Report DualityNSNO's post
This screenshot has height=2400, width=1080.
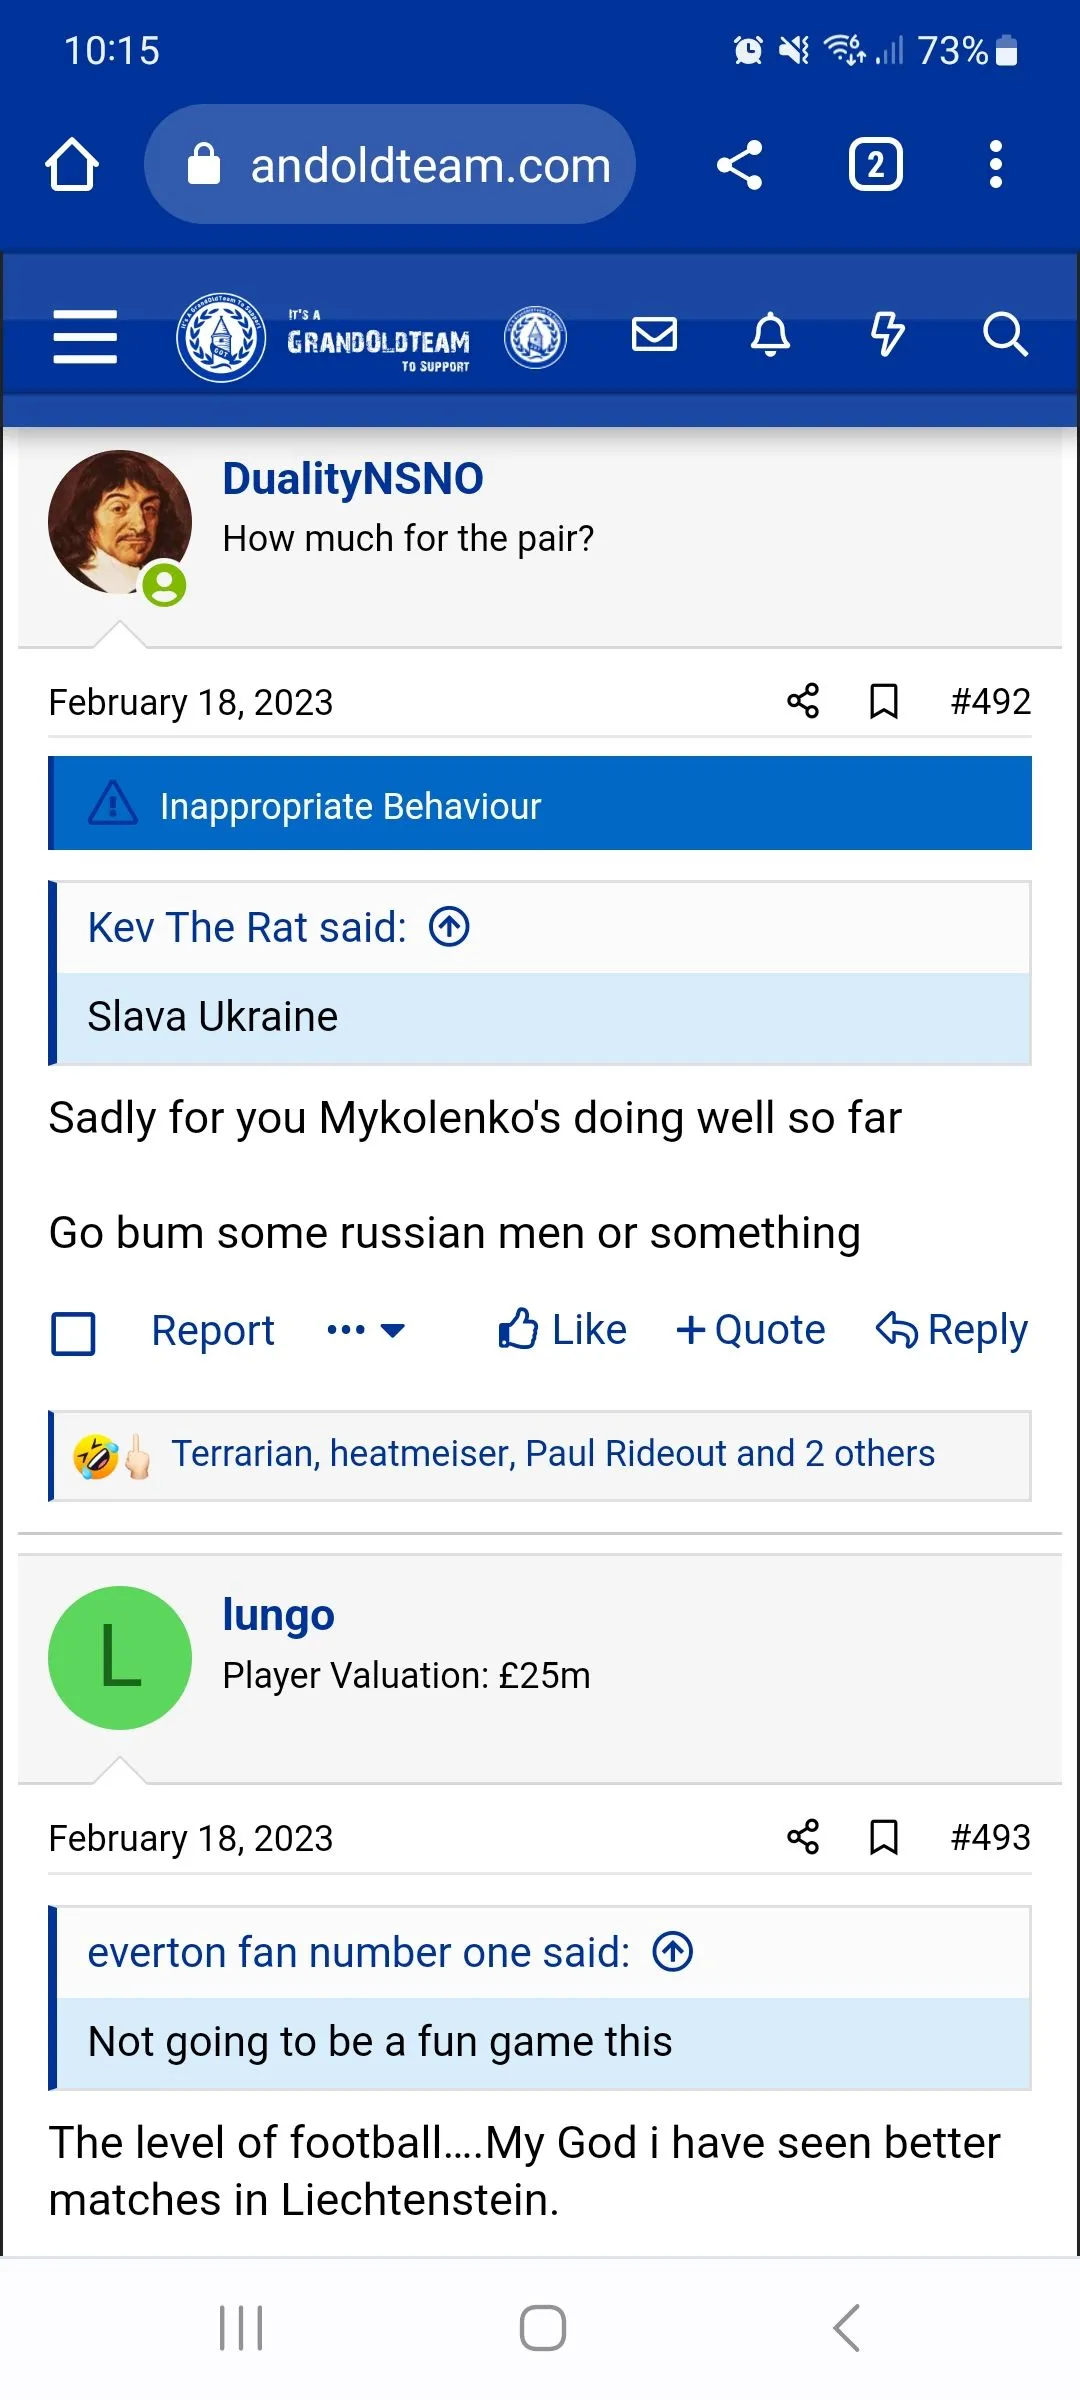[x=212, y=1330]
